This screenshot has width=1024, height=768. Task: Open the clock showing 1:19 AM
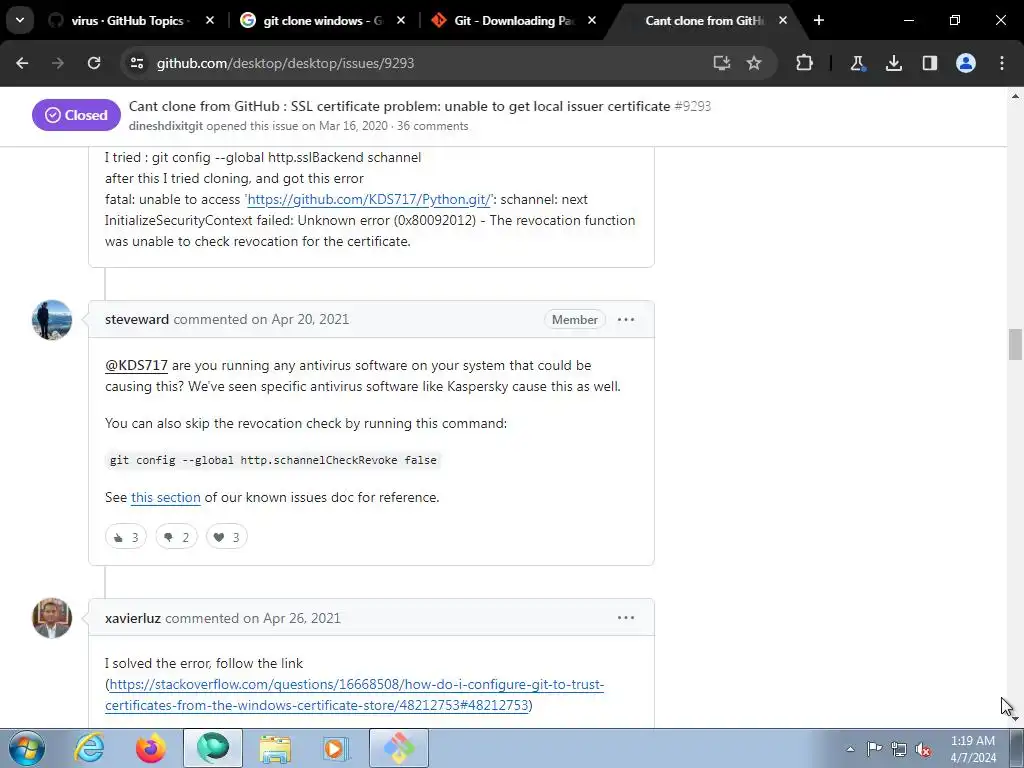pyautogui.click(x=973, y=749)
